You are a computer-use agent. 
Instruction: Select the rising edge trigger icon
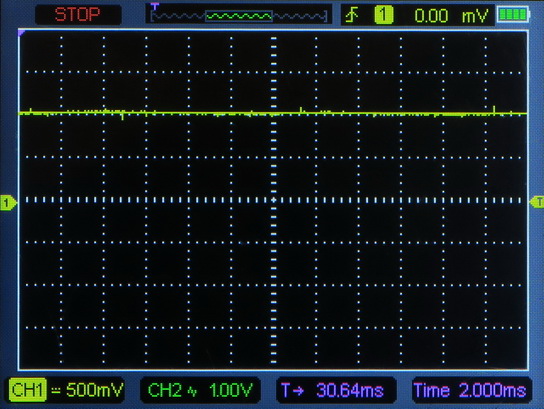point(352,15)
